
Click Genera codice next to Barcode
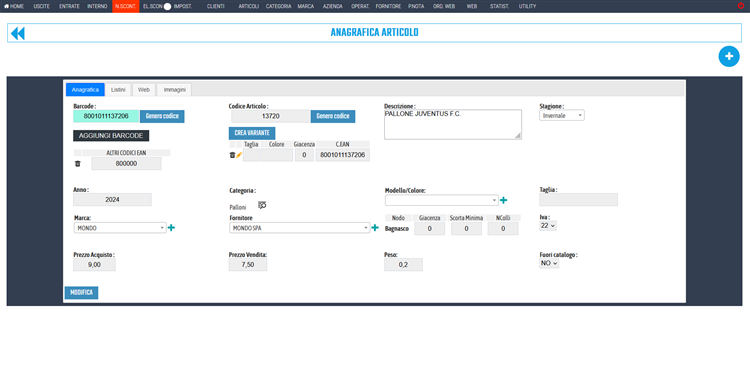tap(162, 116)
